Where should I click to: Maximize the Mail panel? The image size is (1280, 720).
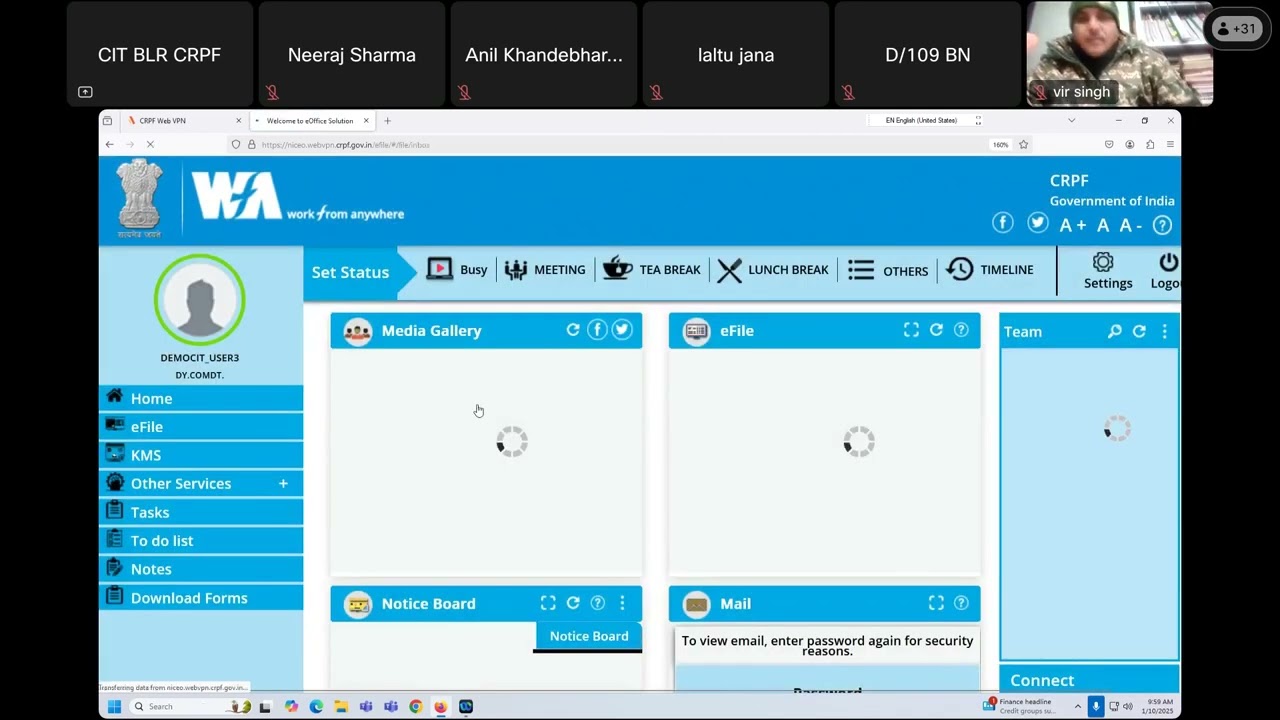click(x=936, y=603)
